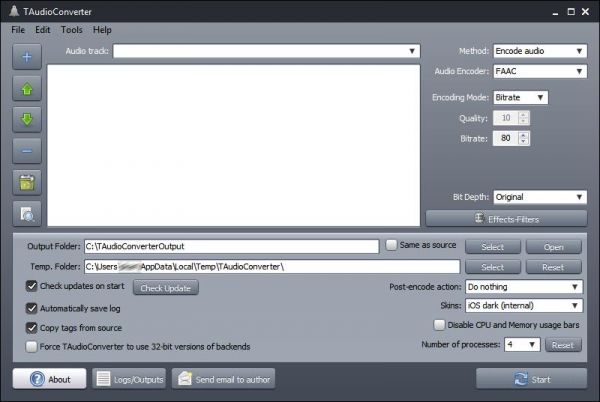This screenshot has width=600, height=402.
Task: Reset the number of processes
Action: pos(563,345)
